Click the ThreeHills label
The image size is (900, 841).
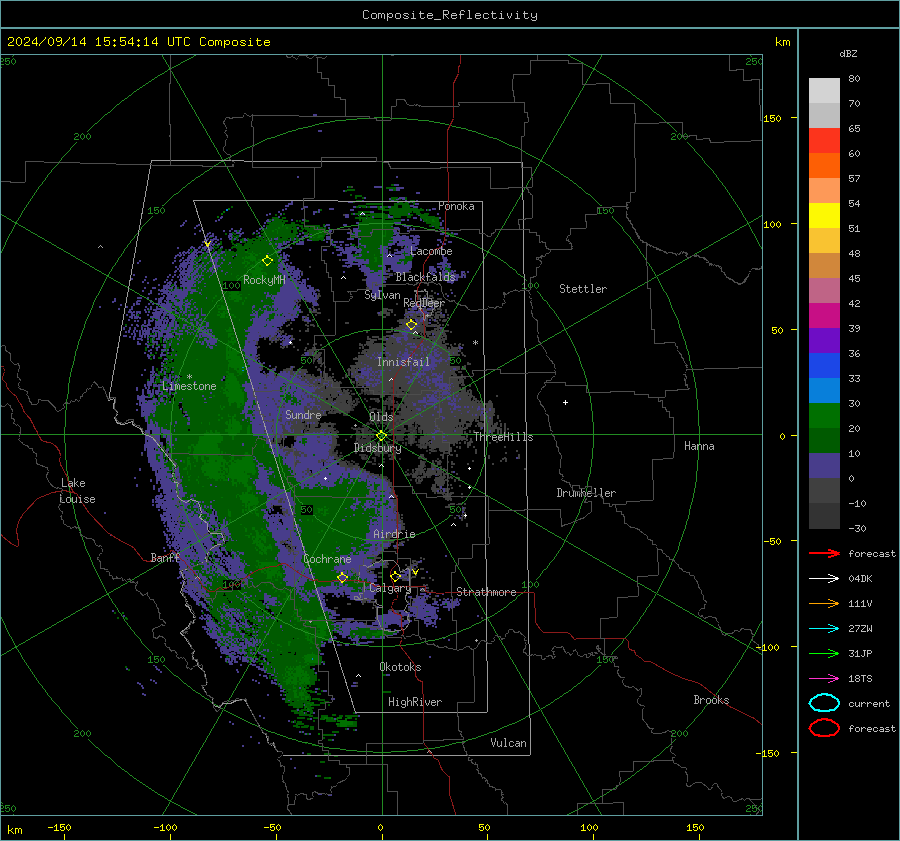(x=503, y=437)
